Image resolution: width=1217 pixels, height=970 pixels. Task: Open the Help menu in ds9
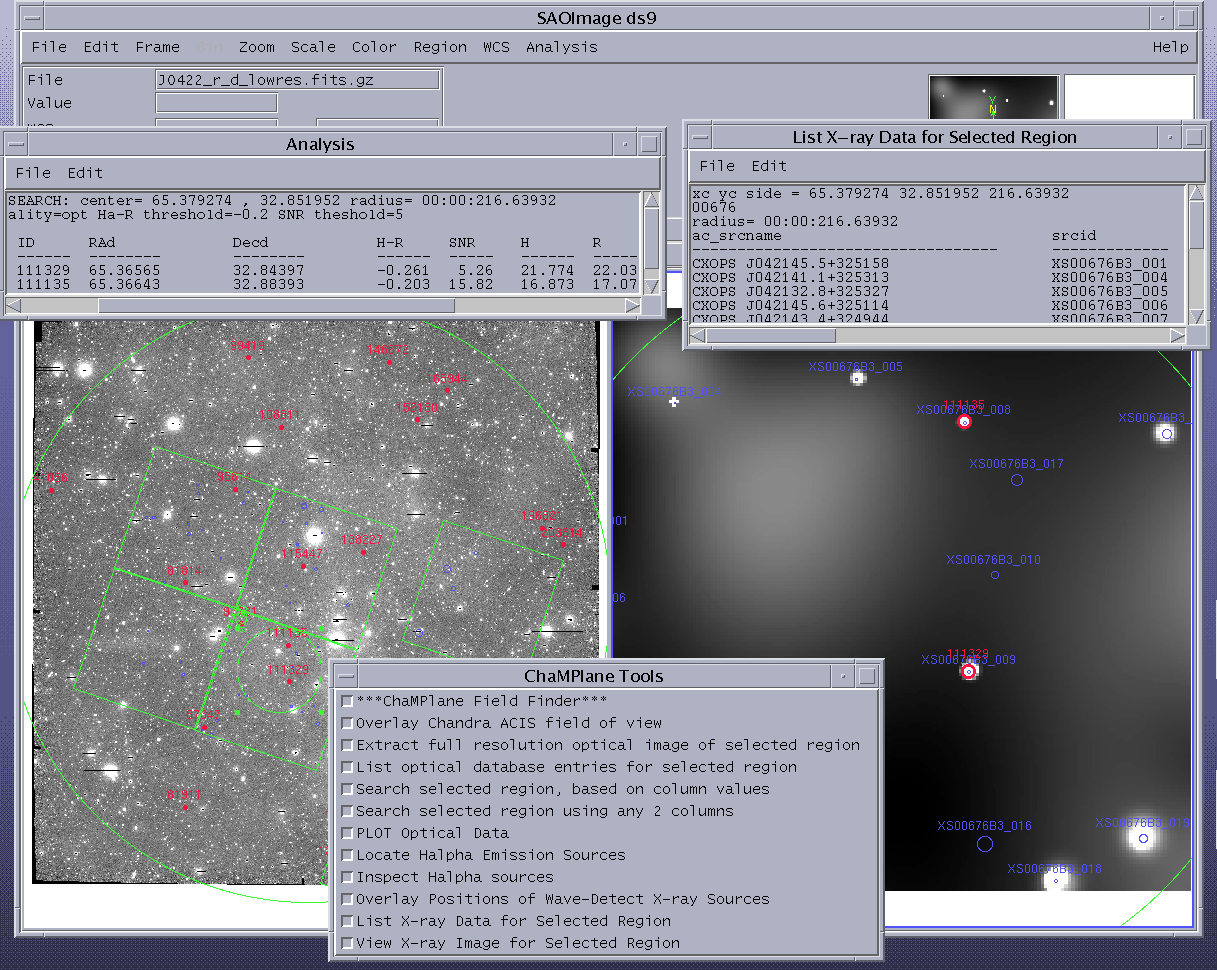(x=1170, y=47)
